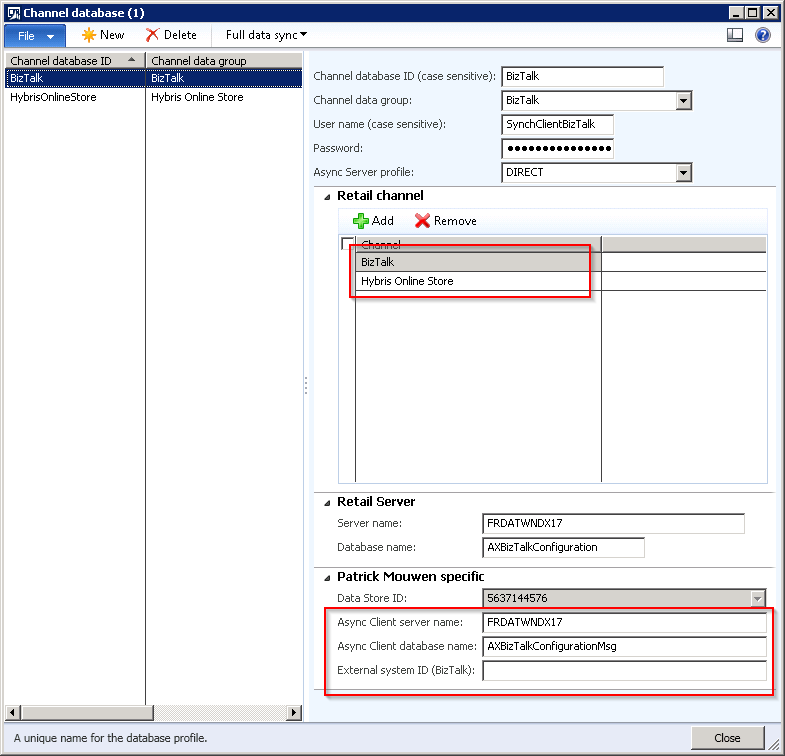The image size is (785, 756).
Task: Toggle the view layout icon beside Help
Action: [x=734, y=35]
